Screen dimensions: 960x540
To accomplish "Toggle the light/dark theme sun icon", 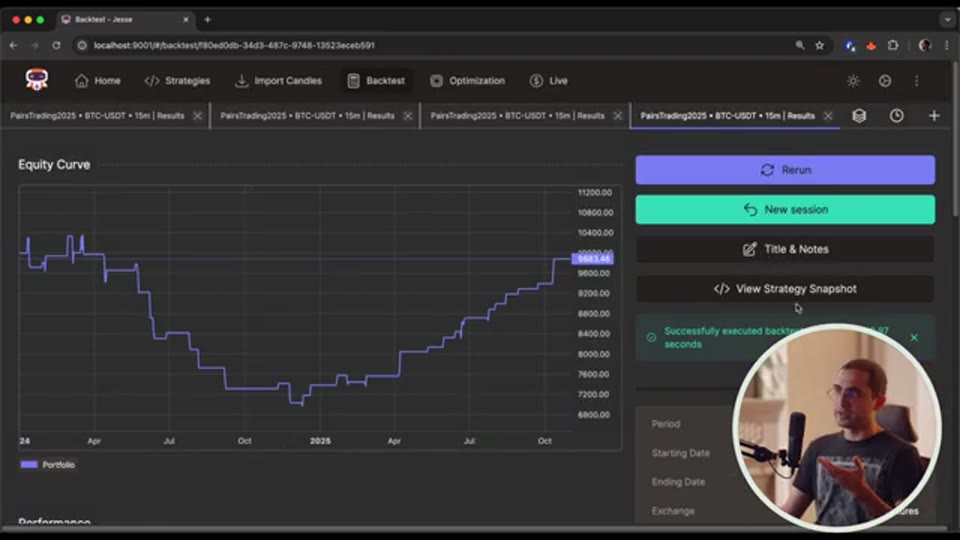I will (853, 81).
